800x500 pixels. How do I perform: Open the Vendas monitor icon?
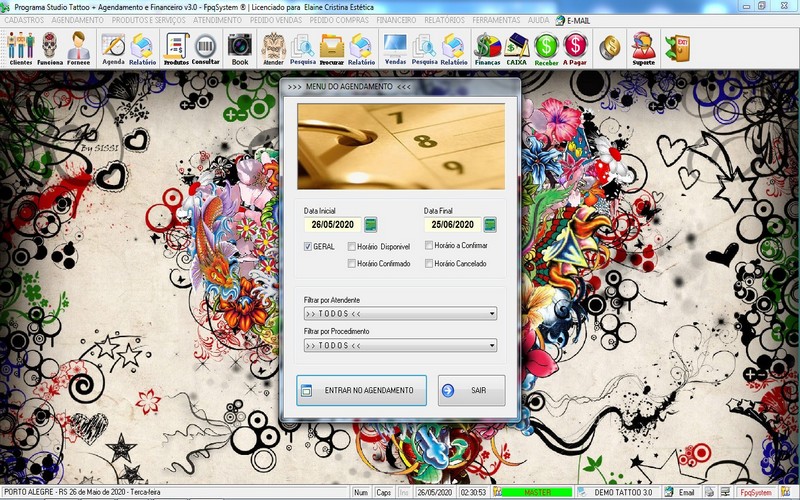(395, 48)
